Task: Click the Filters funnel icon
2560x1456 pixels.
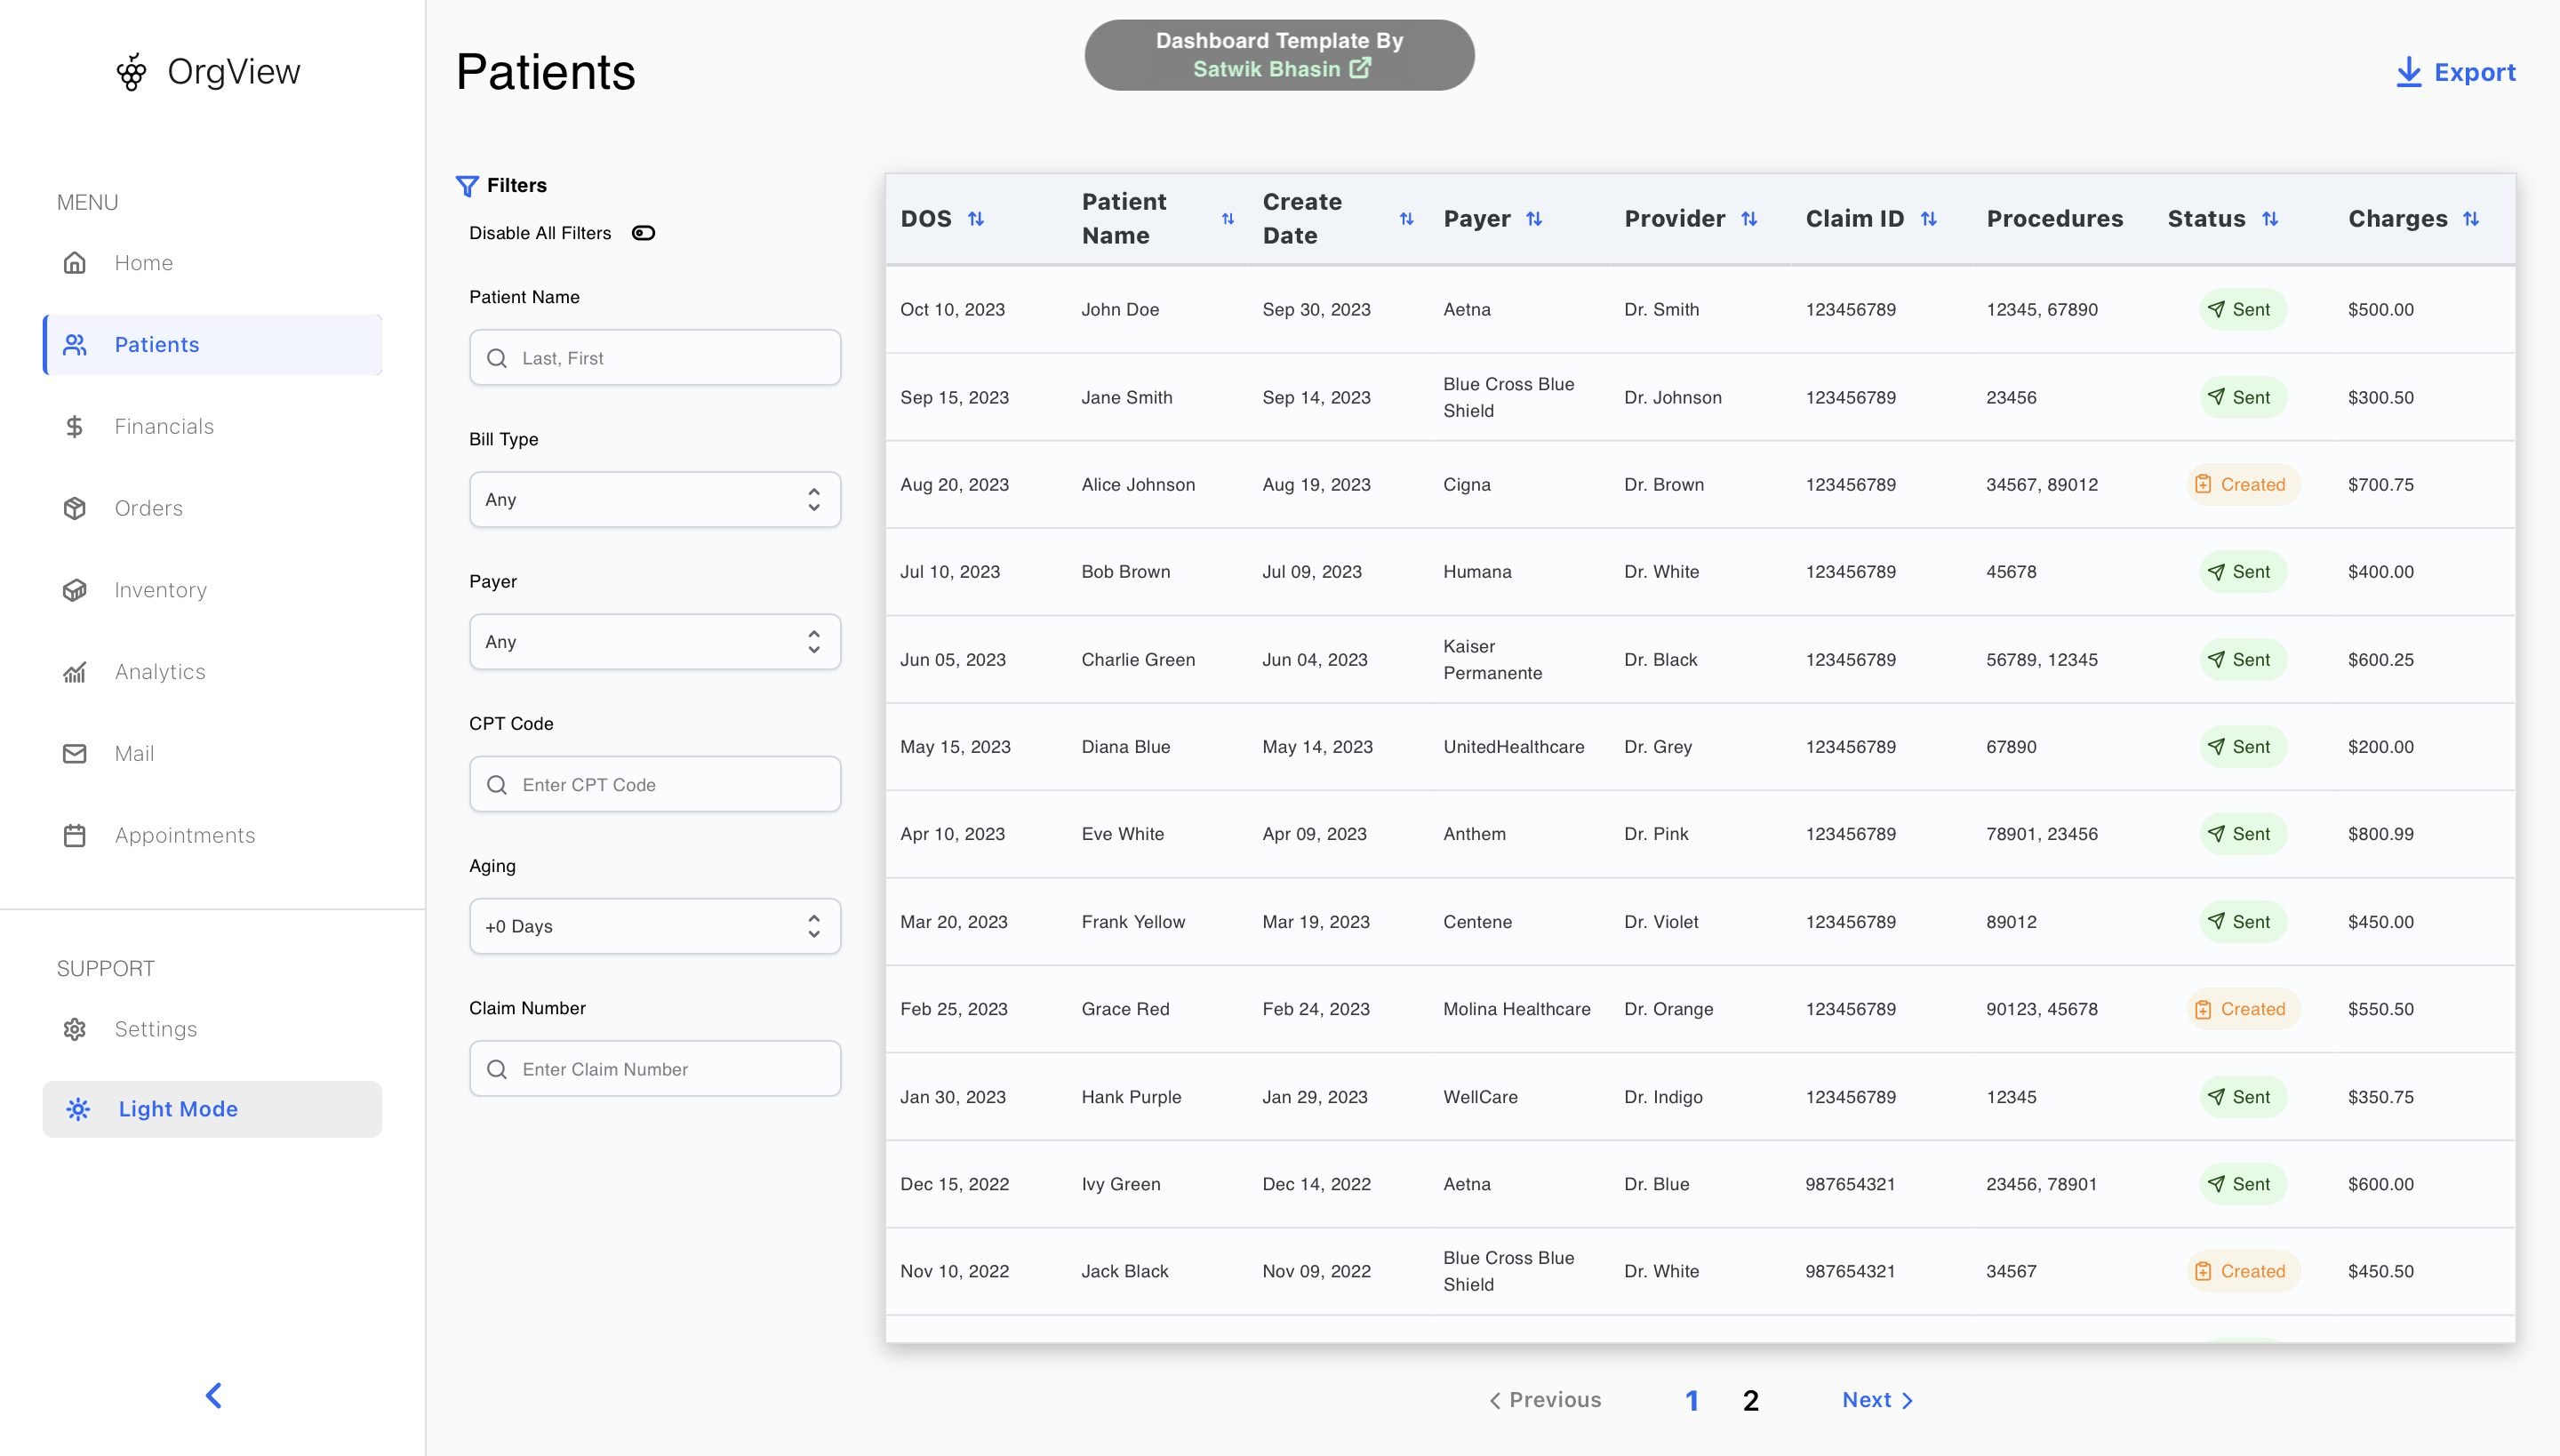Action: (467, 185)
